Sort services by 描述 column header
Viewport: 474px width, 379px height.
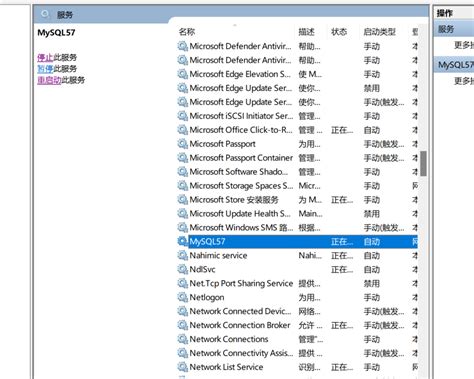(x=306, y=32)
